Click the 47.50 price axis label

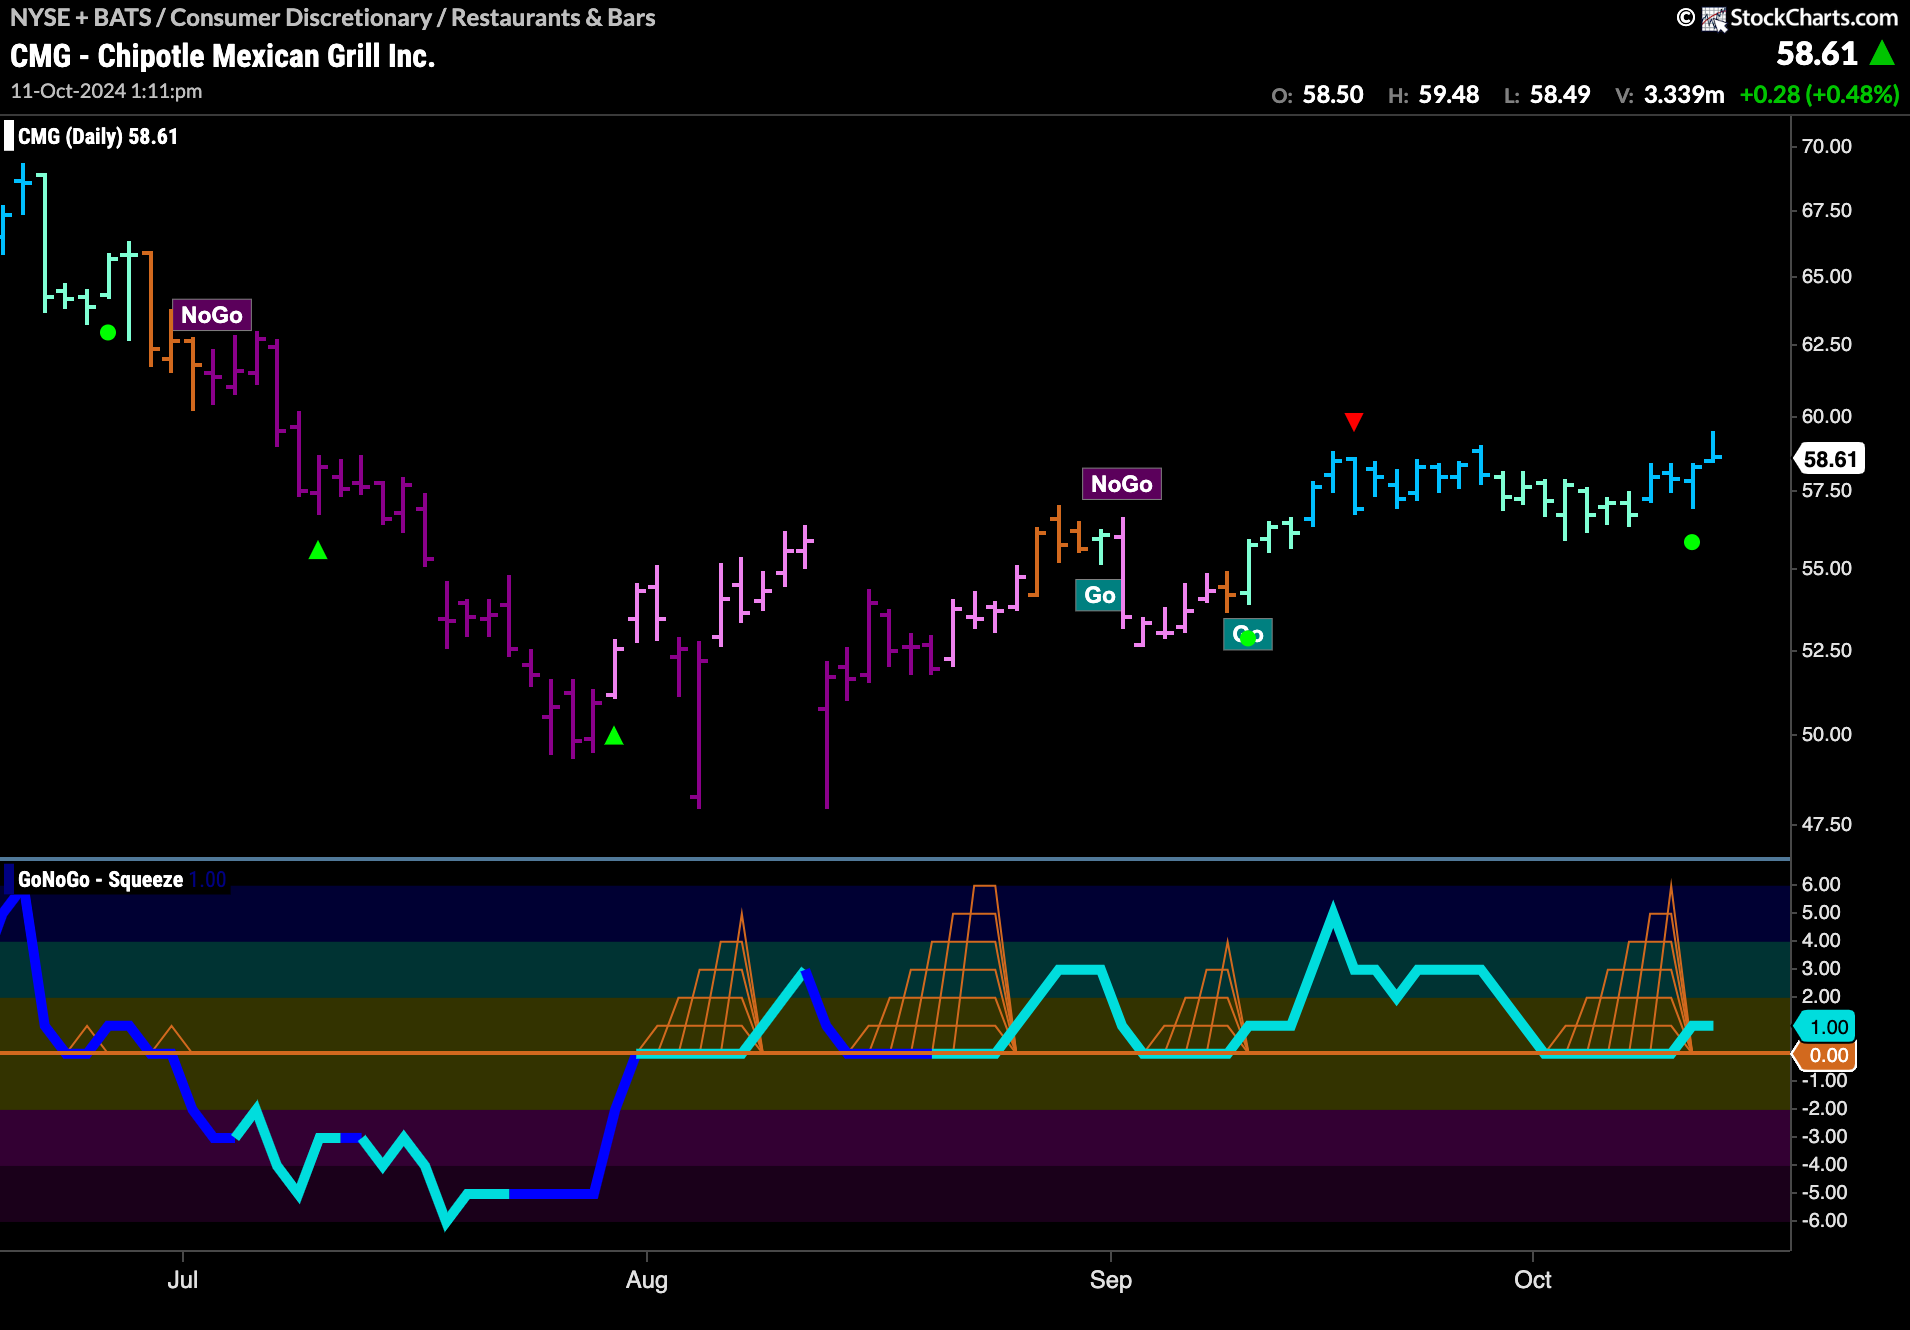[x=1826, y=824]
